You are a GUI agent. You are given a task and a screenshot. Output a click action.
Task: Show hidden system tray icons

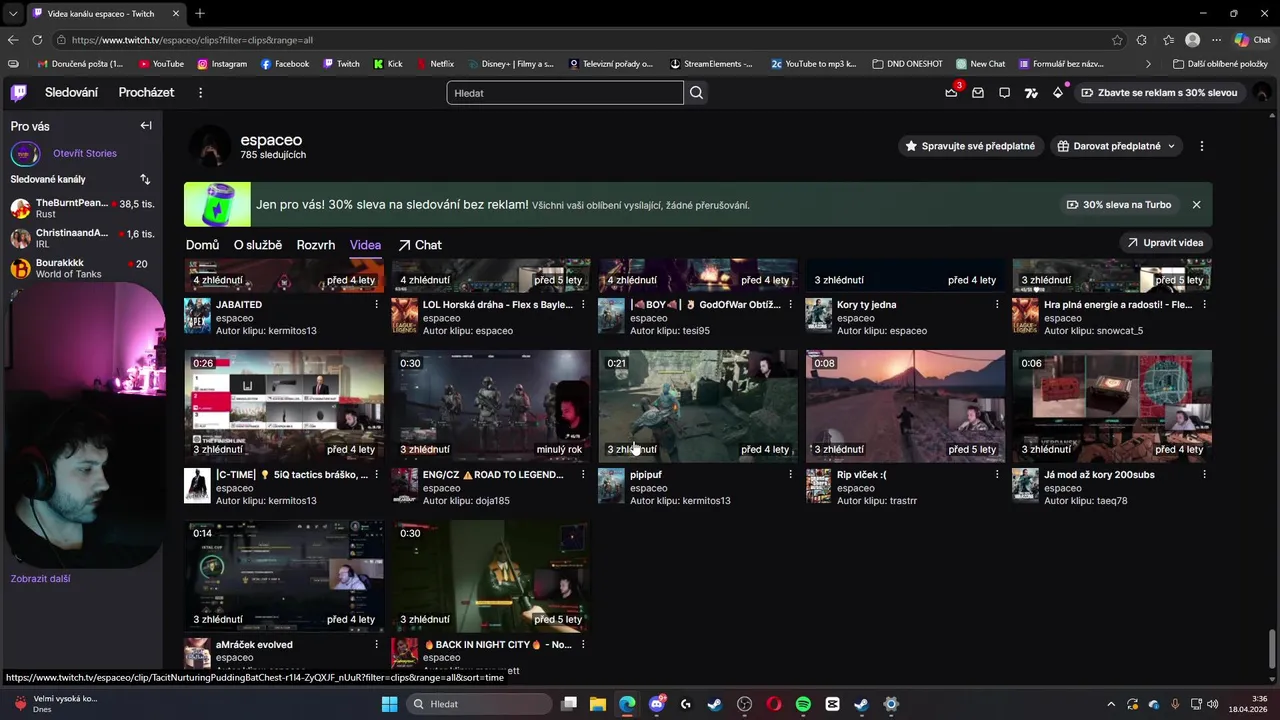1111,704
